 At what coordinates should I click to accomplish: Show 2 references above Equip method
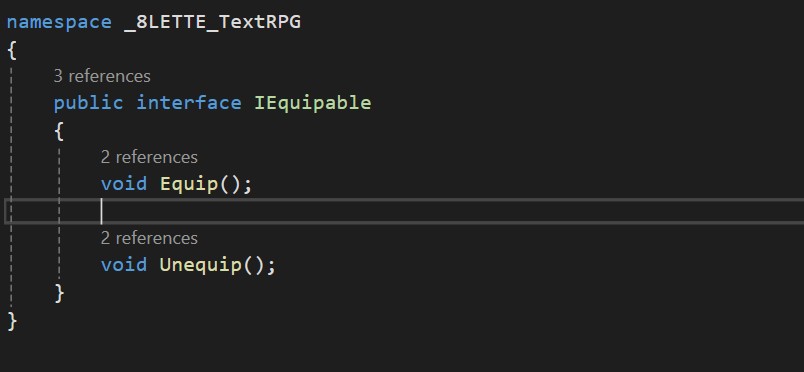[149, 157]
